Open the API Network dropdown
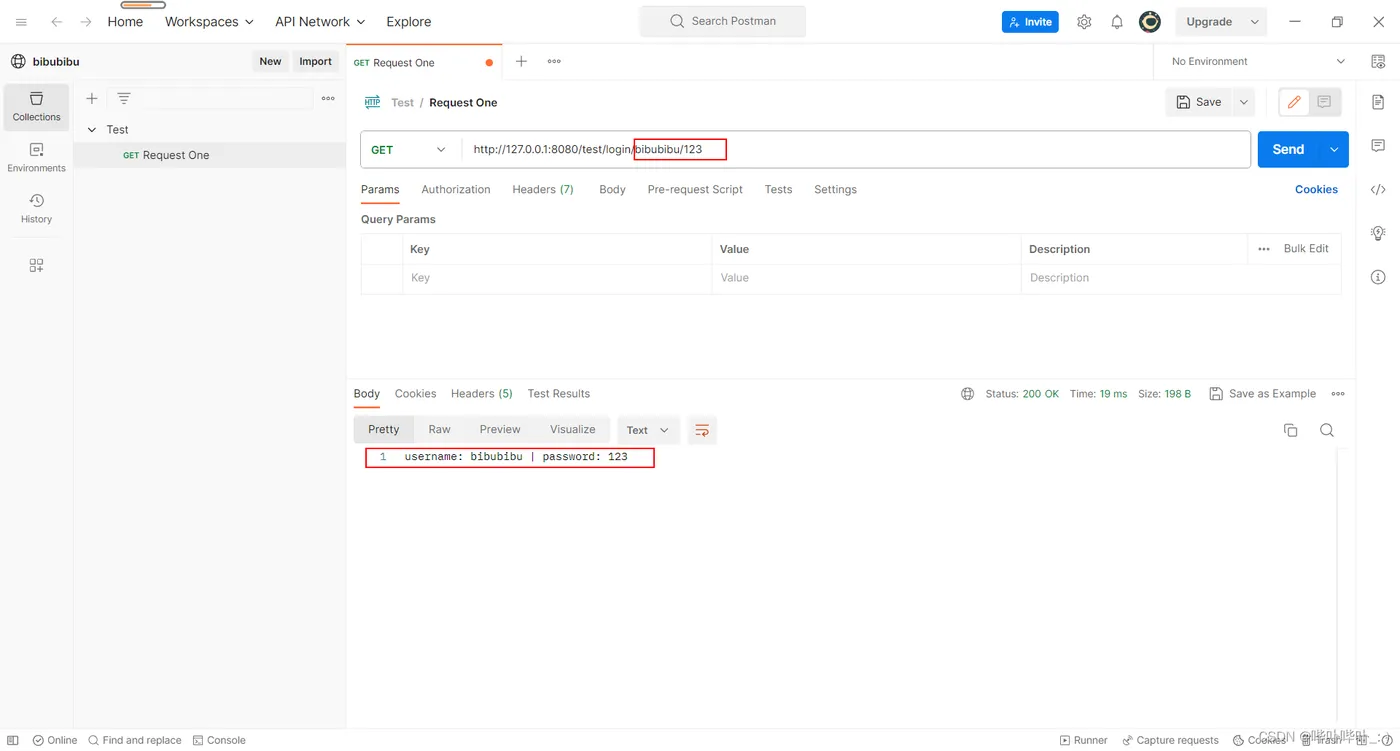Screen dimensions: 1400x751 tap(320, 22)
